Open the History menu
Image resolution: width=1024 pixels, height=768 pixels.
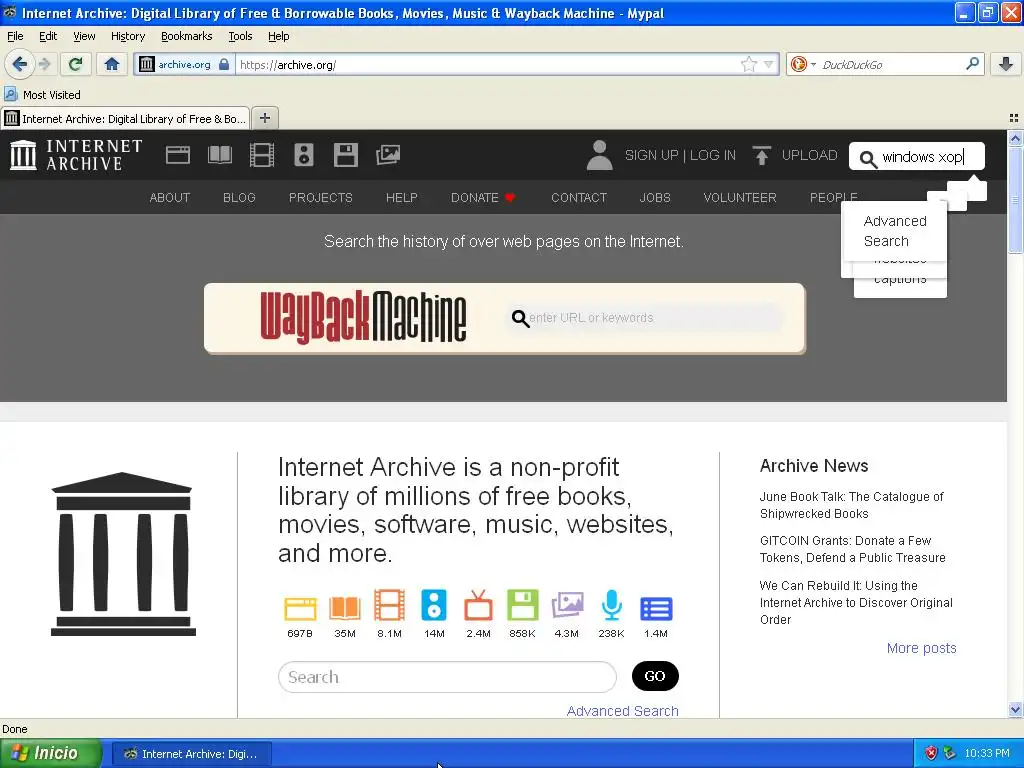(127, 36)
